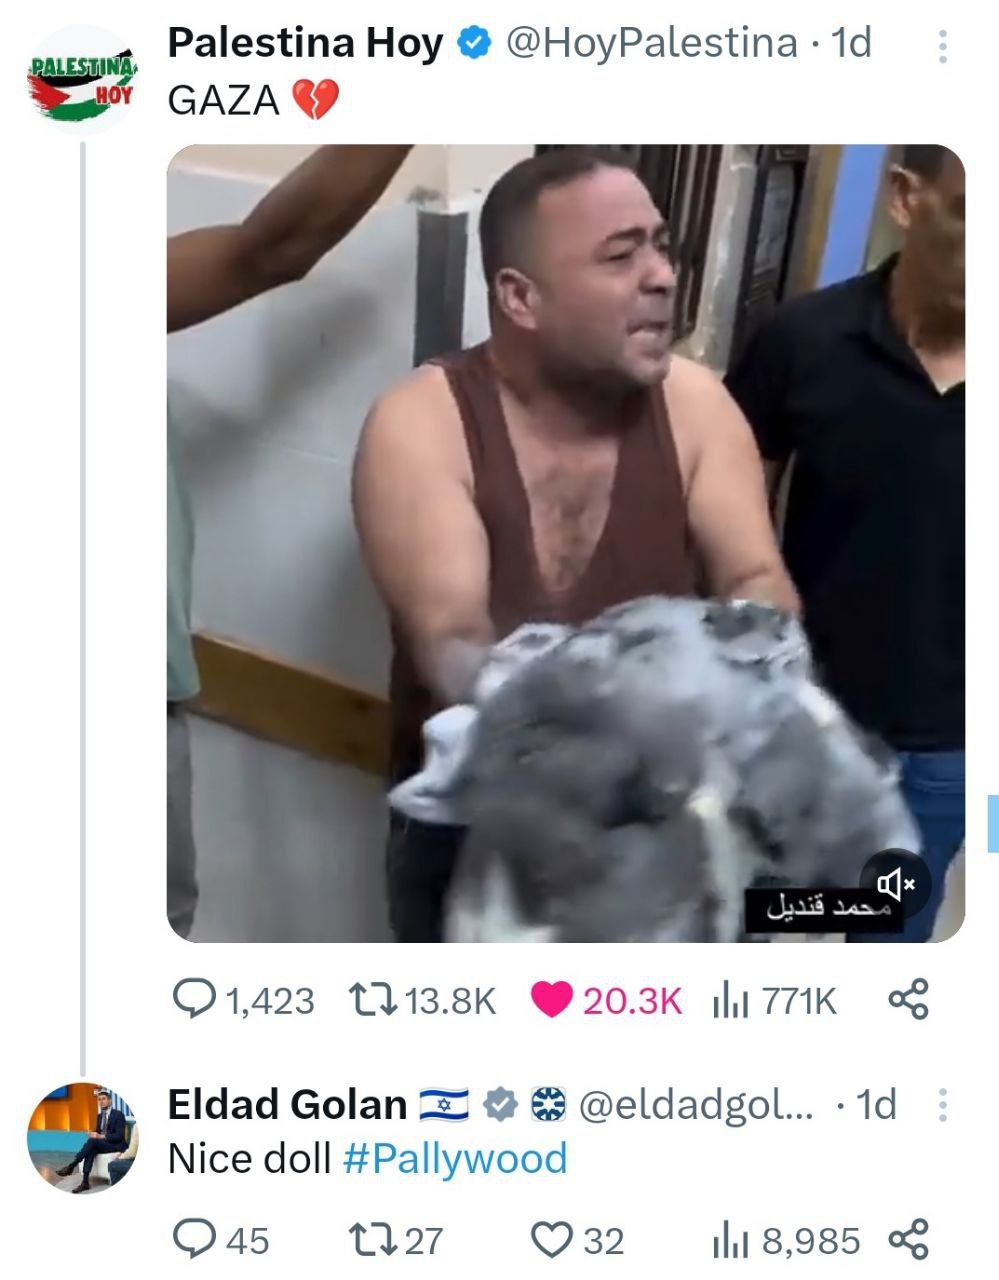Open more options for Palestina Hoy tweet
This screenshot has height=1280, width=999.
[x=942, y=46]
